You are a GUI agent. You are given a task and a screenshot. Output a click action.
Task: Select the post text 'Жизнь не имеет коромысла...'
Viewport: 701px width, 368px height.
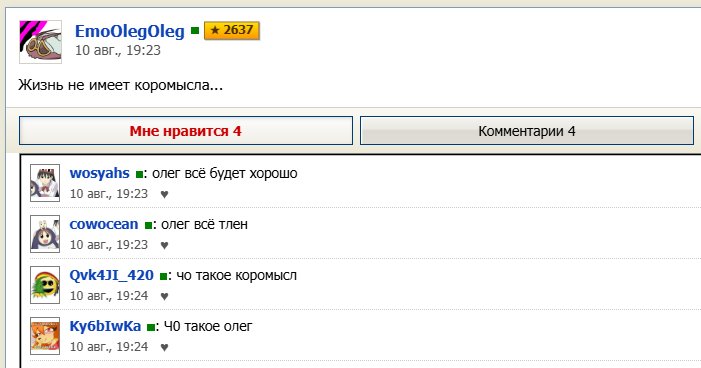click(x=120, y=85)
